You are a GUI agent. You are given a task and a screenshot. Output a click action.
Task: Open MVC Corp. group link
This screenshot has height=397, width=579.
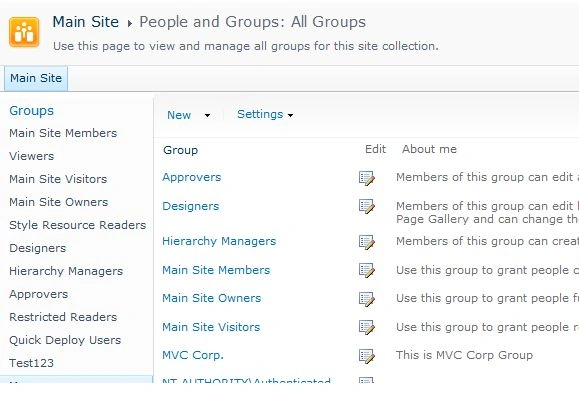coord(193,355)
